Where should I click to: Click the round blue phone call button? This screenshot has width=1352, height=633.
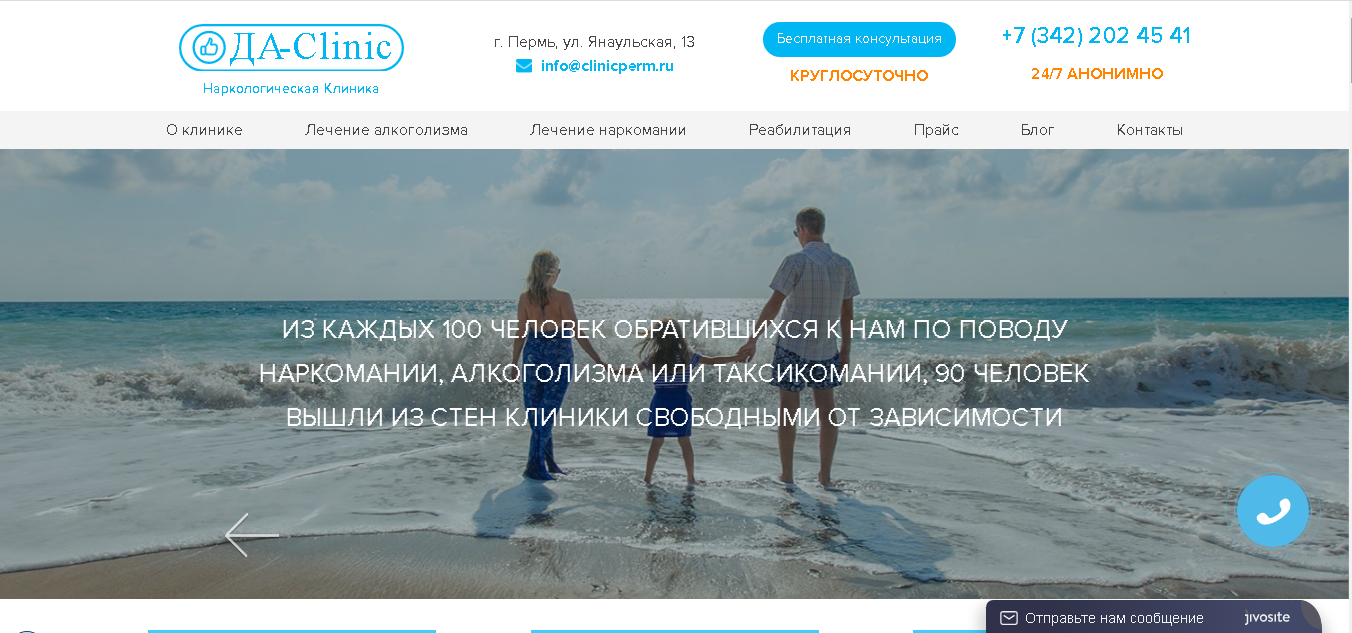[1273, 511]
